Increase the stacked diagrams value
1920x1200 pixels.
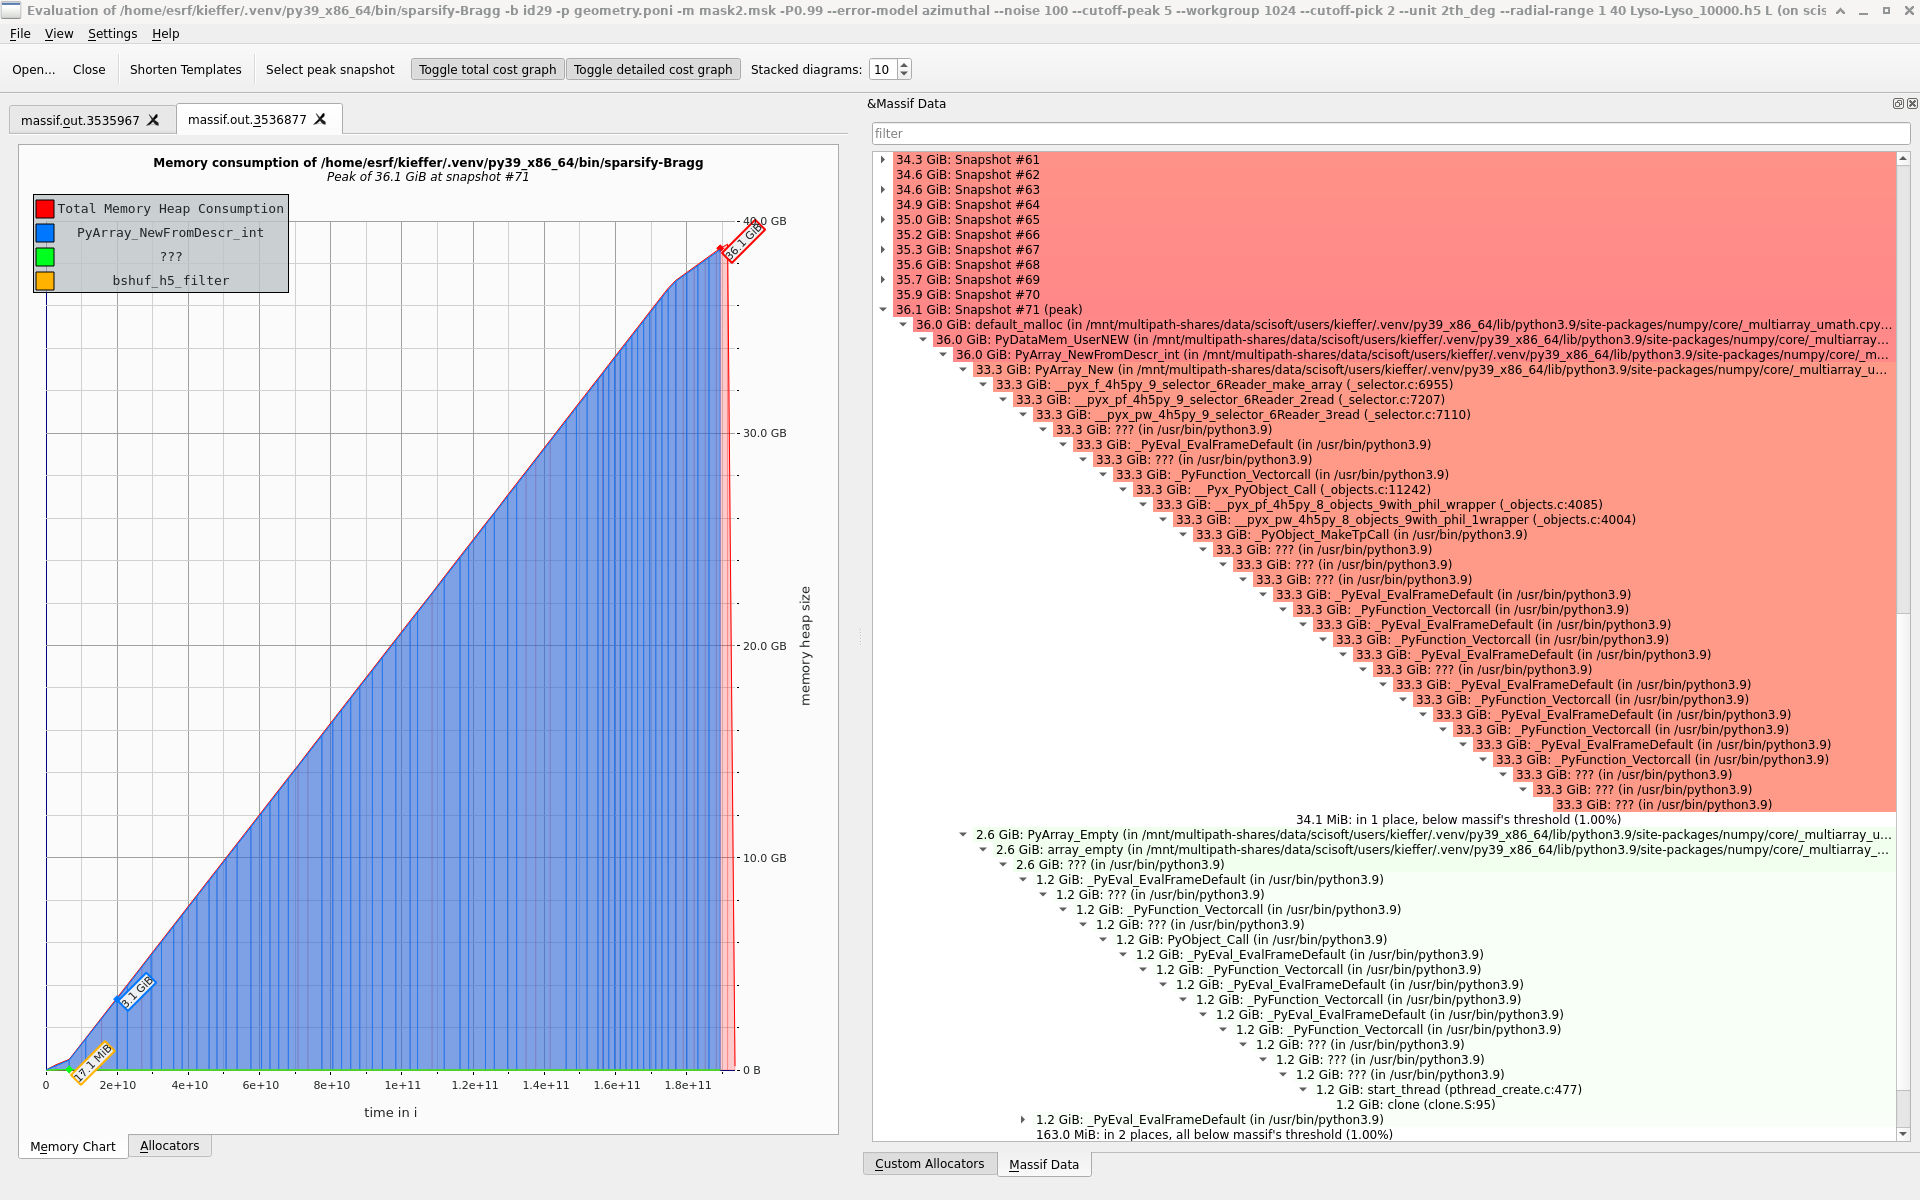pyautogui.click(x=904, y=65)
